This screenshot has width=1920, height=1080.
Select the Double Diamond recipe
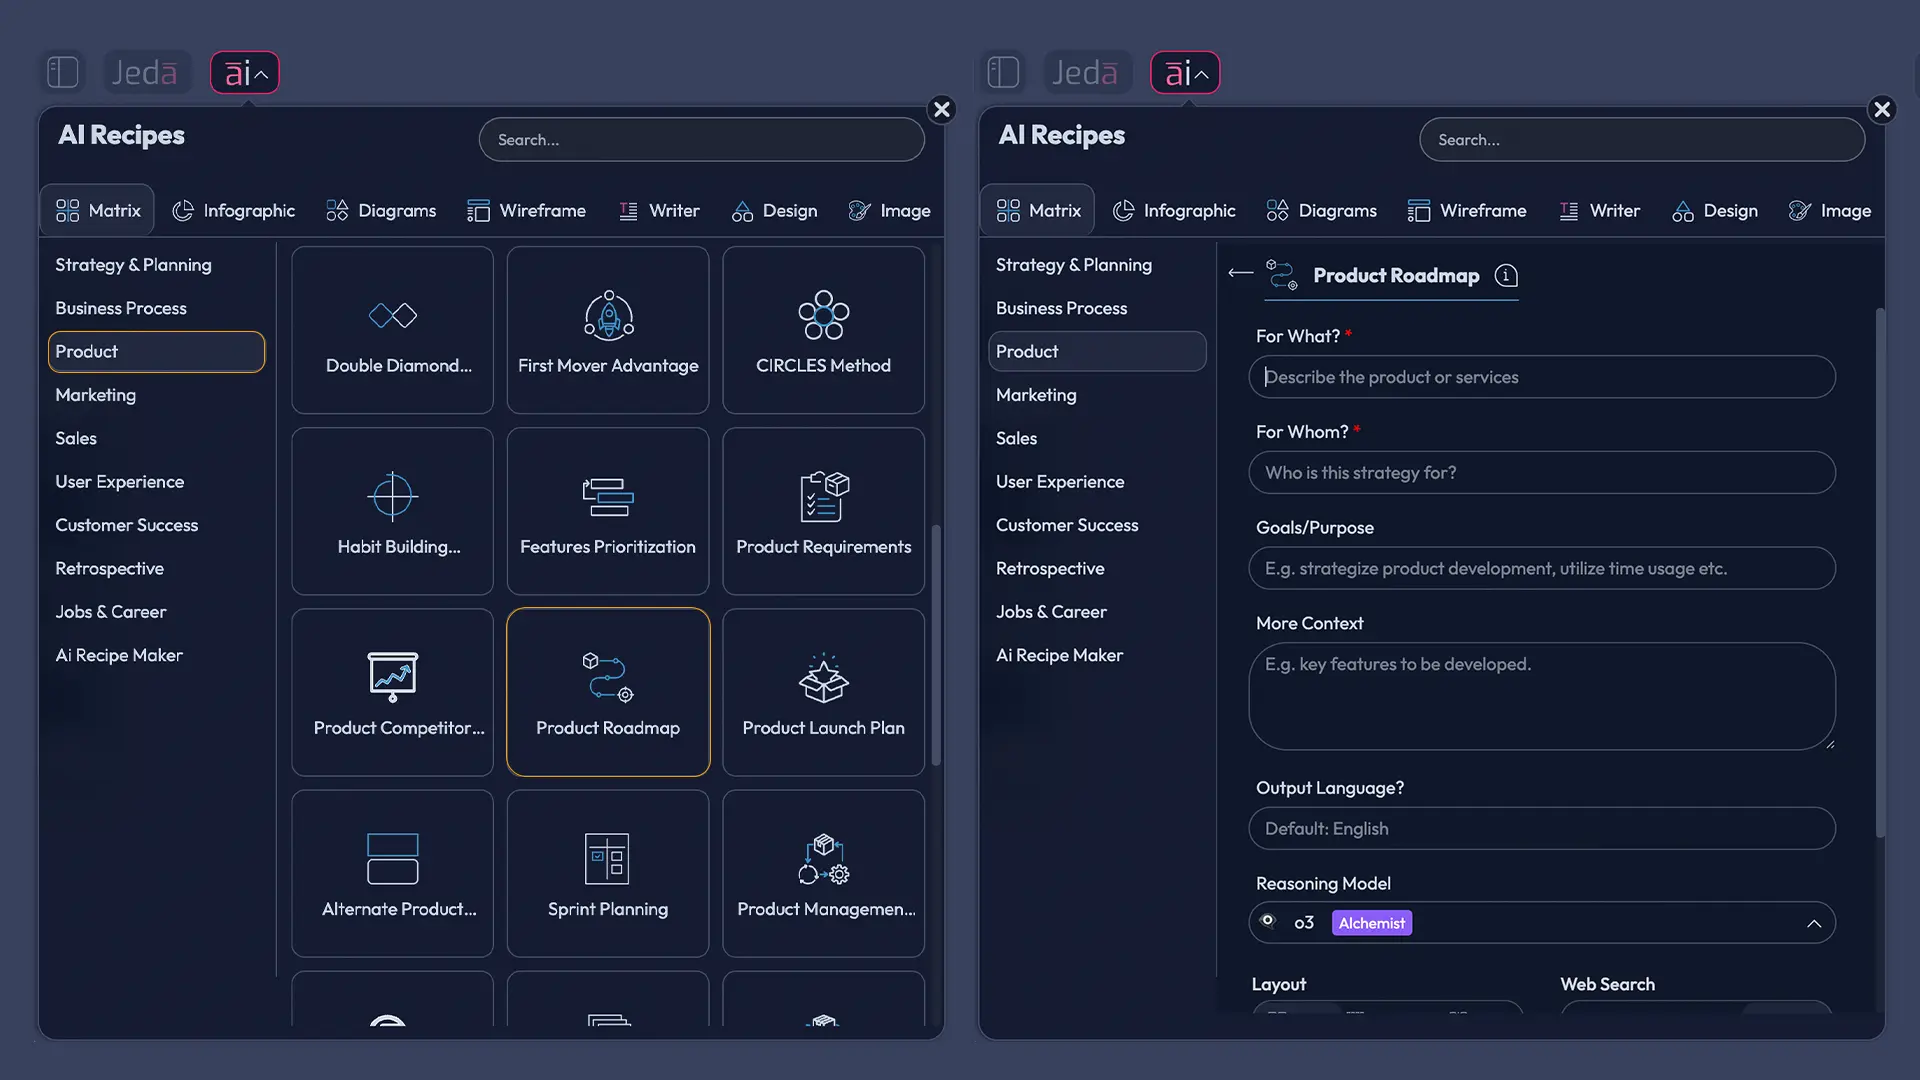click(392, 330)
